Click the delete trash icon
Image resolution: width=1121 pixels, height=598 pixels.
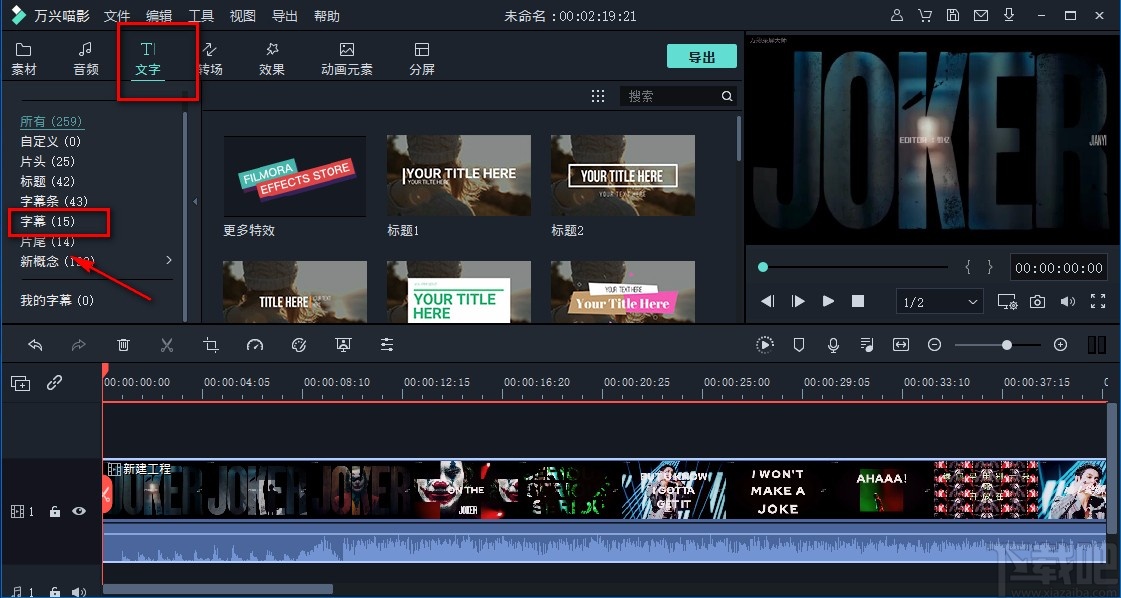tap(123, 344)
